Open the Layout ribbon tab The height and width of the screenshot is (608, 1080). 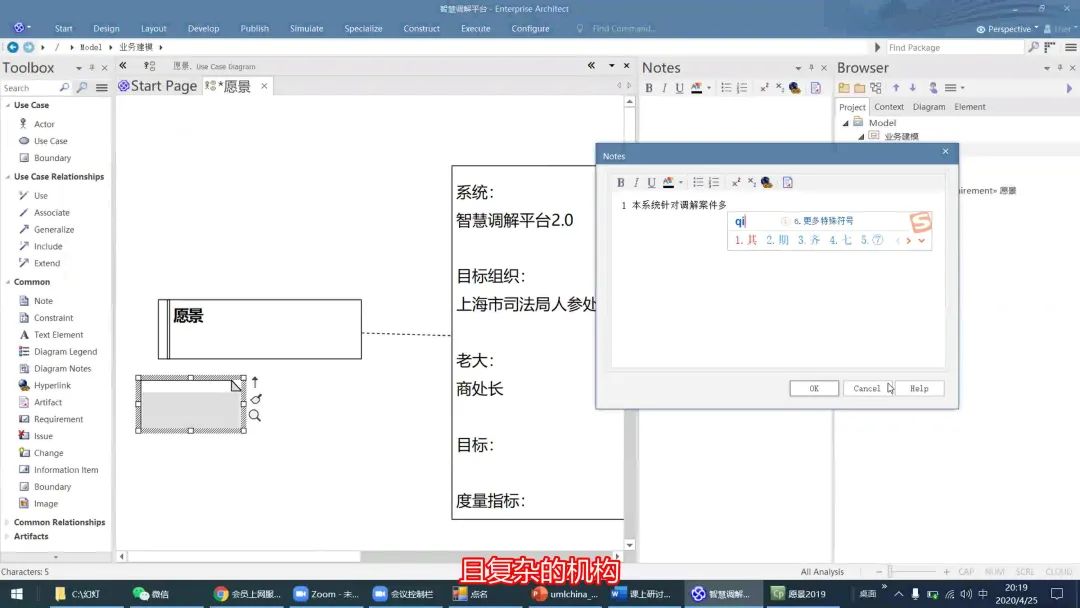154,29
